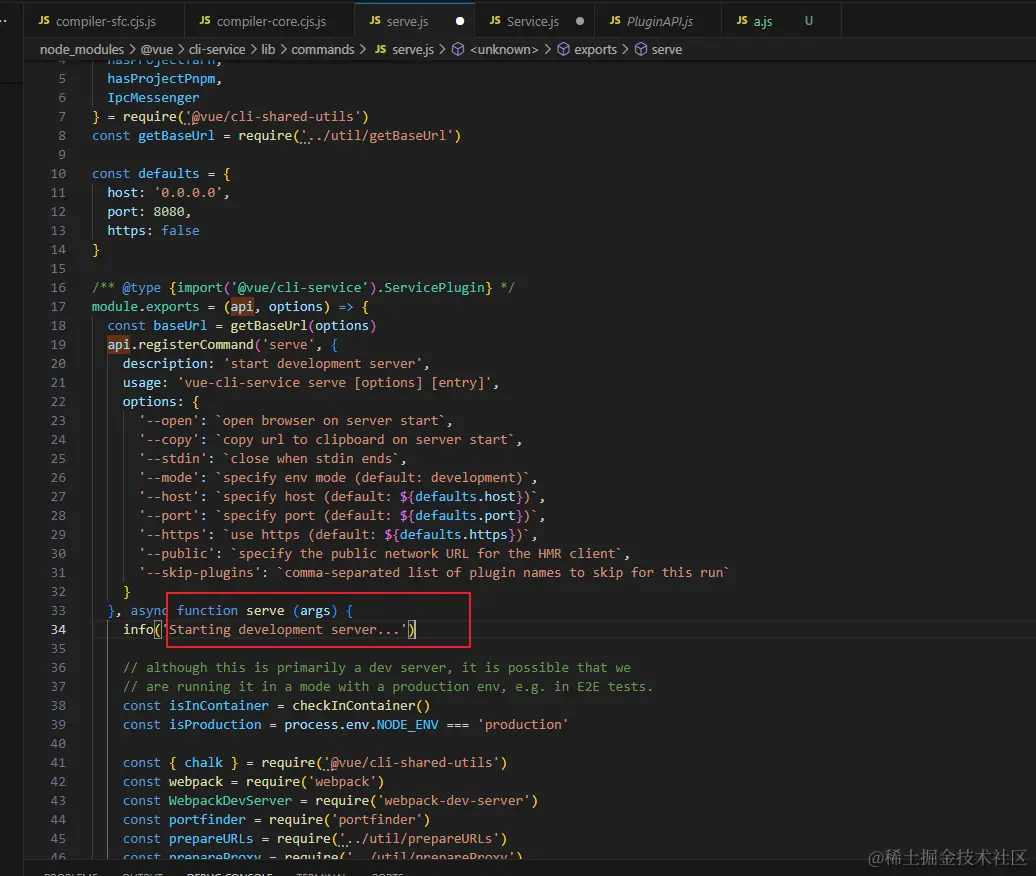Click the U git status on a.js tab

[x=809, y=21]
